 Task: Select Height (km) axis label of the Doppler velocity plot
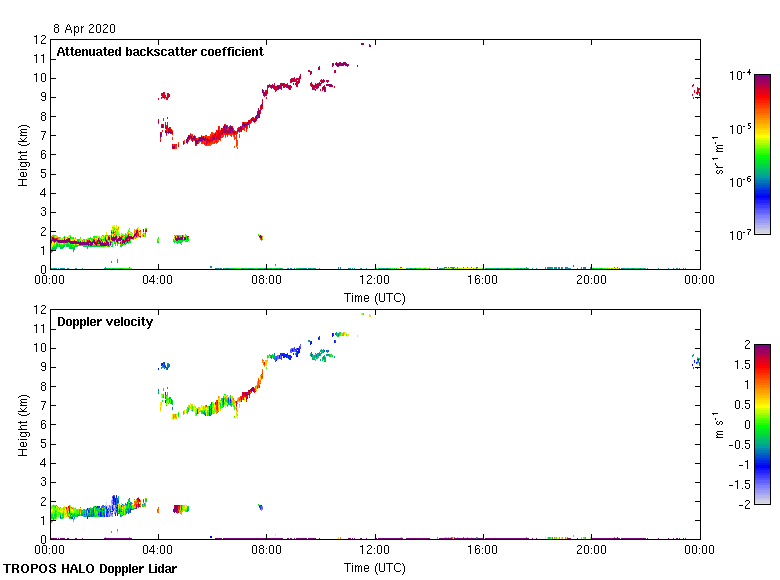tap(22, 424)
